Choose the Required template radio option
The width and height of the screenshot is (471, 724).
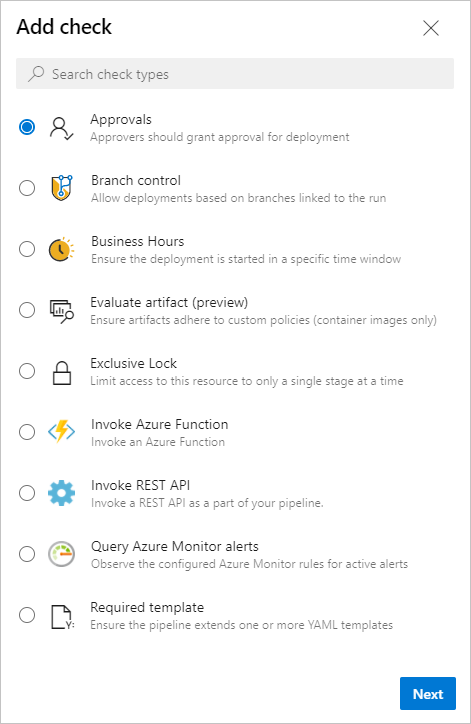tap(27, 615)
